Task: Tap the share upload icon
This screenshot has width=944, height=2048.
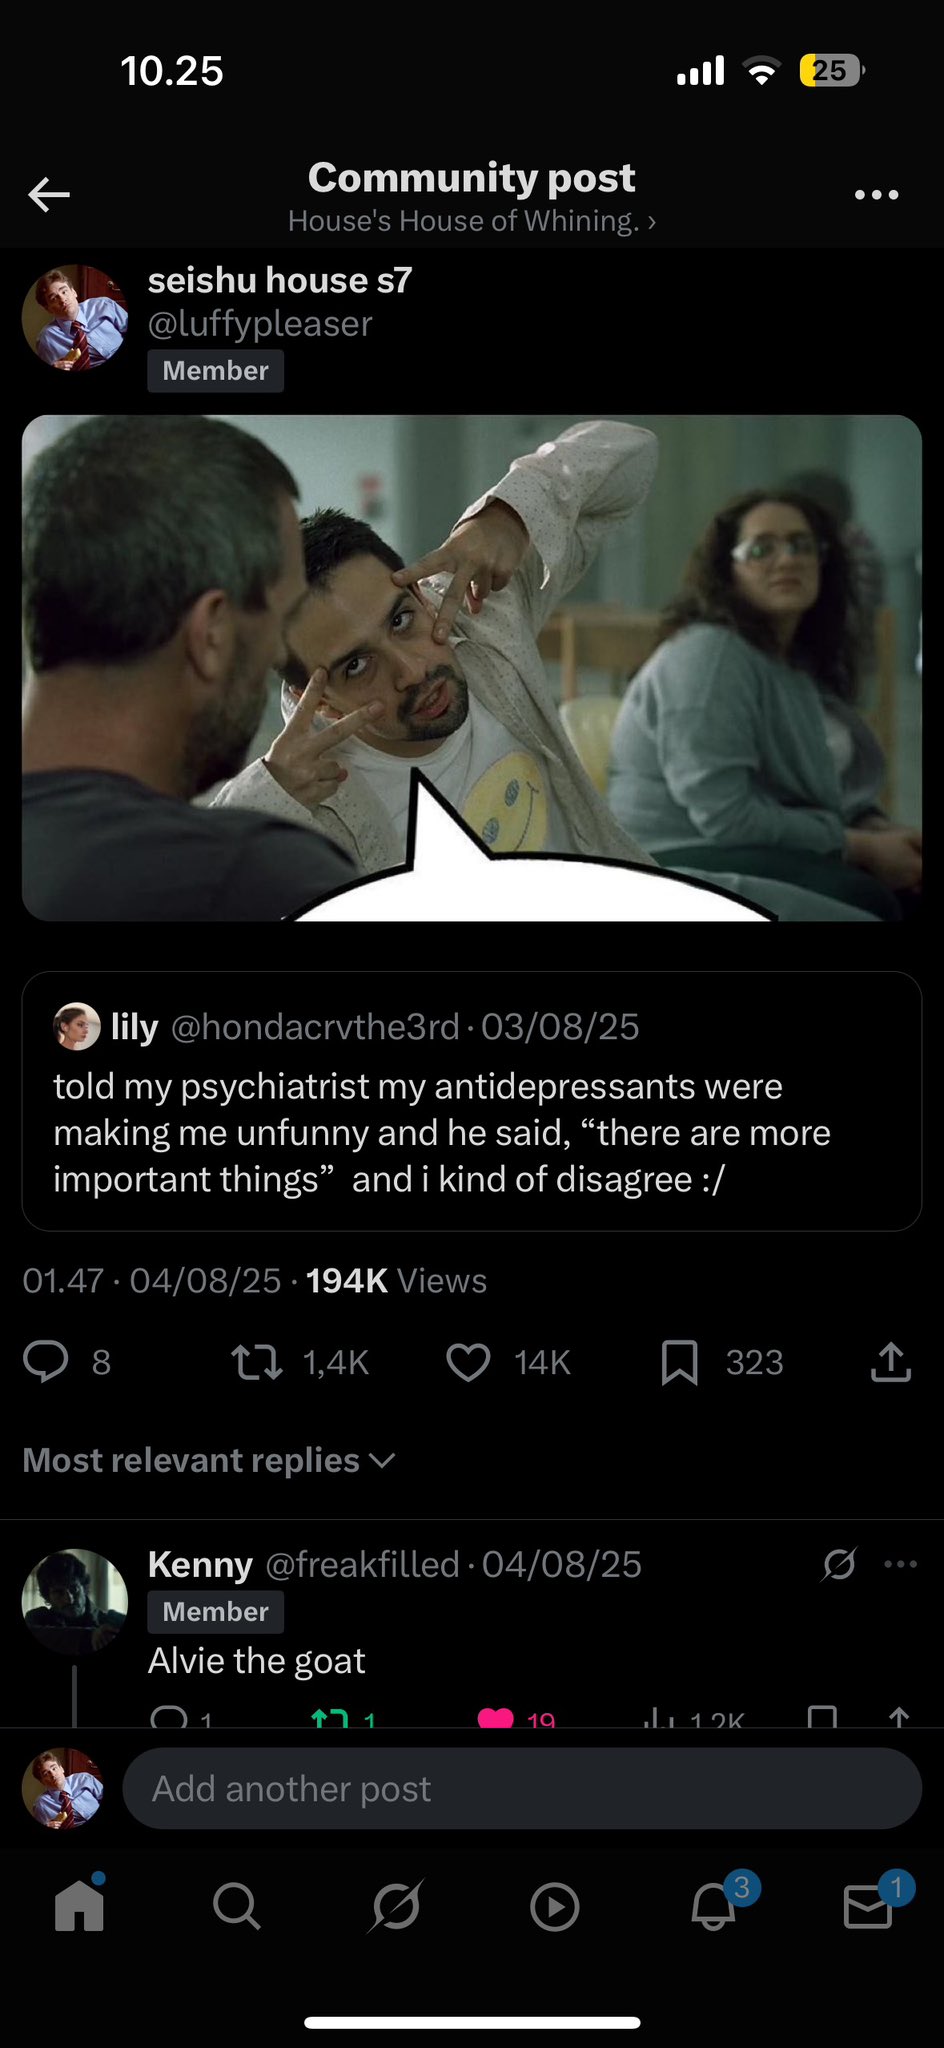Action: coord(890,1362)
